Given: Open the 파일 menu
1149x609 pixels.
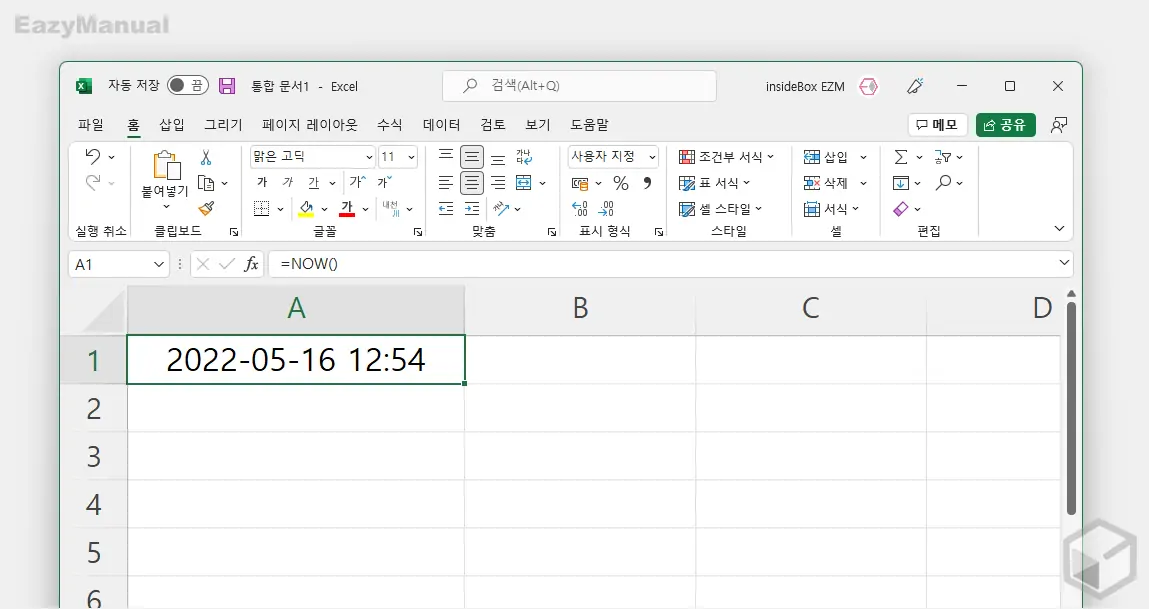Looking at the screenshot, I should point(91,124).
